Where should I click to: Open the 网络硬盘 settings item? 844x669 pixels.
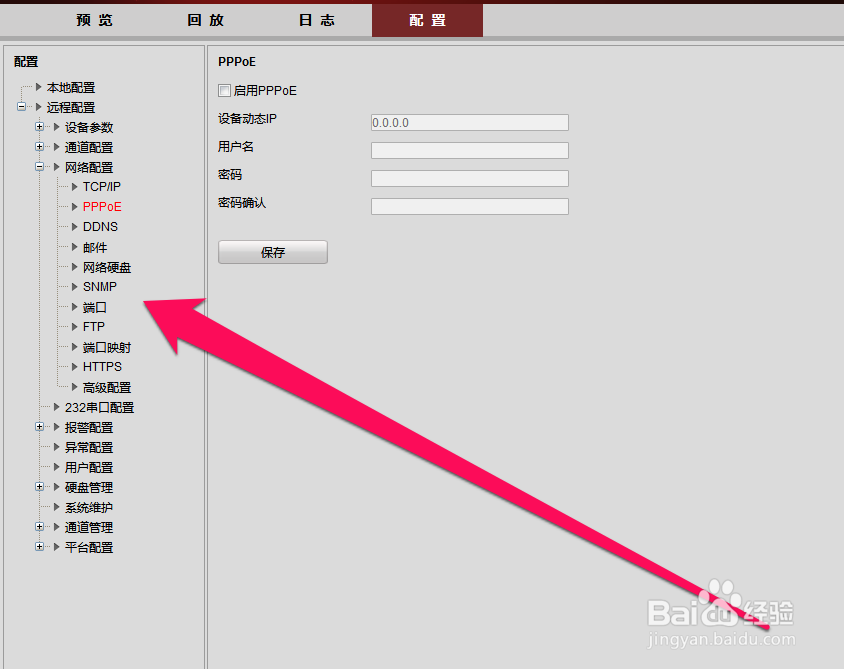[107, 267]
